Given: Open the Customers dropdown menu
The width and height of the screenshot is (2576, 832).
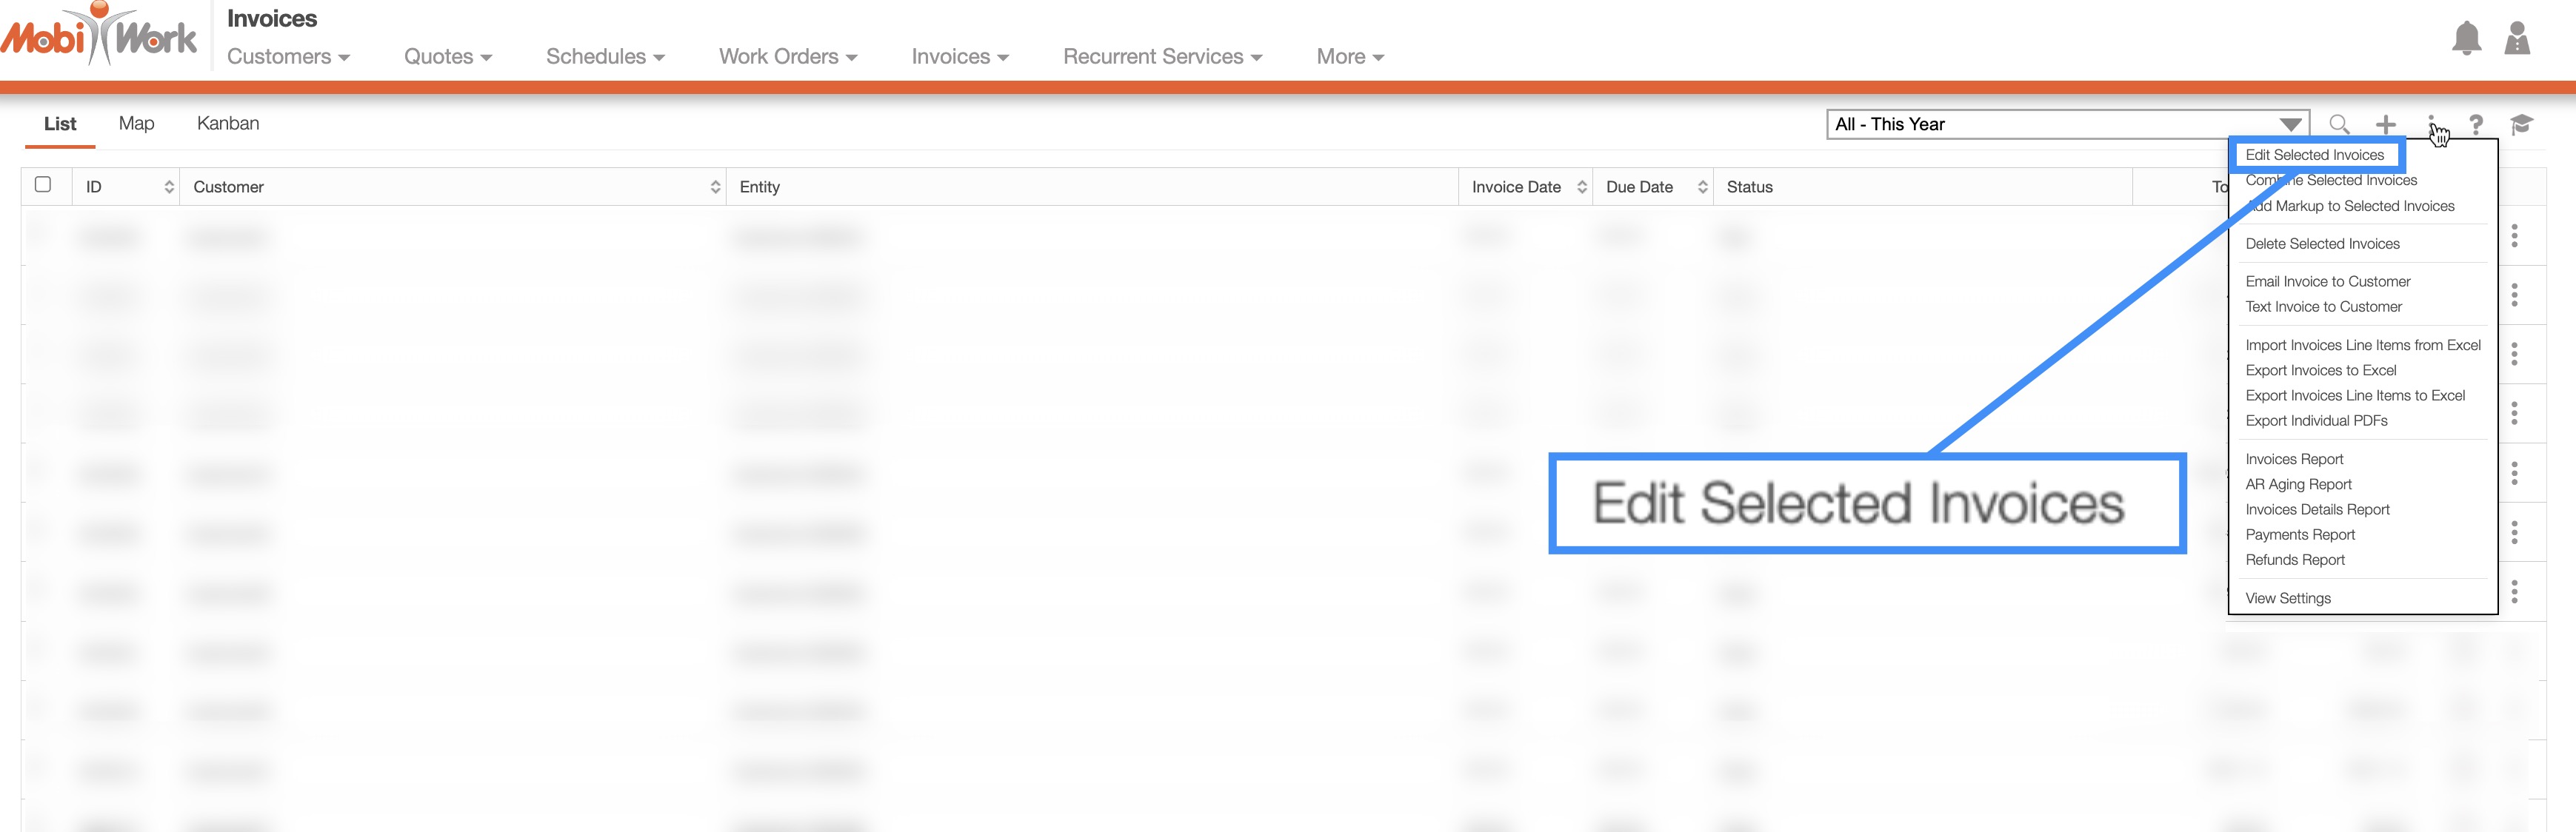Looking at the screenshot, I should coord(288,57).
